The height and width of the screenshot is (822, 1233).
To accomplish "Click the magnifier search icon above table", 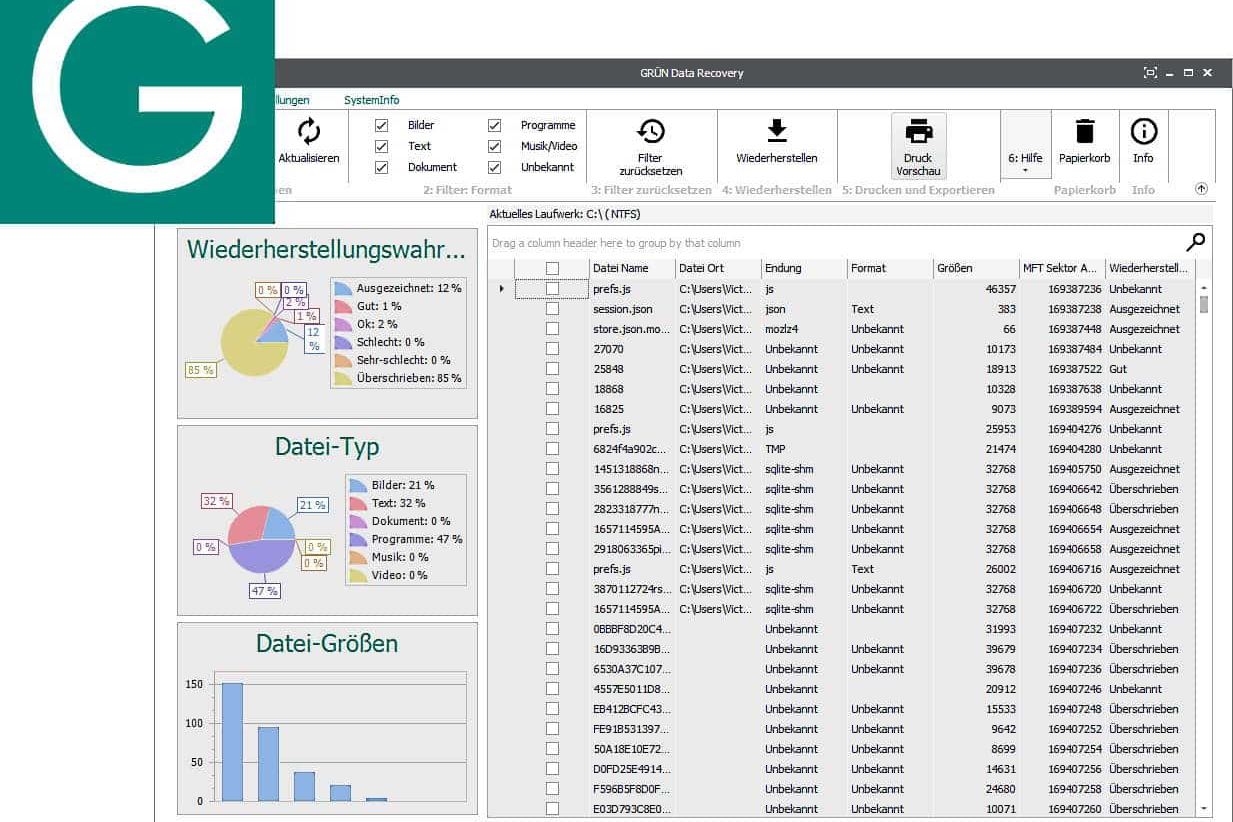I will point(1195,242).
